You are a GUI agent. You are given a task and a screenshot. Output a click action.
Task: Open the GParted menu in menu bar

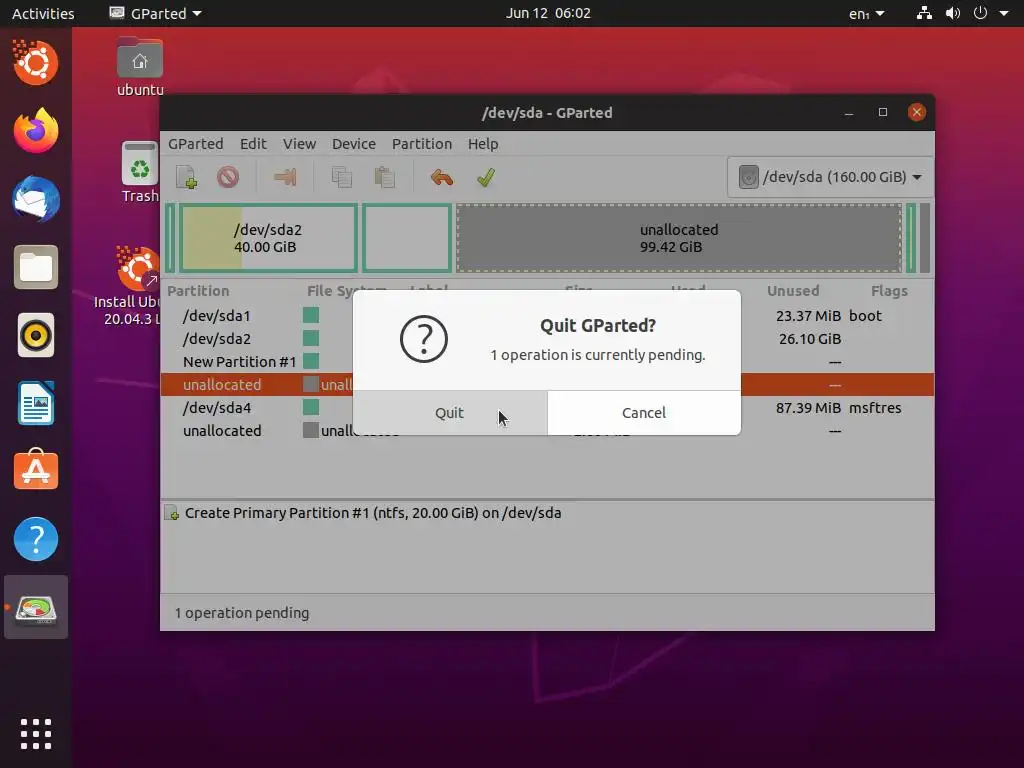(196, 144)
